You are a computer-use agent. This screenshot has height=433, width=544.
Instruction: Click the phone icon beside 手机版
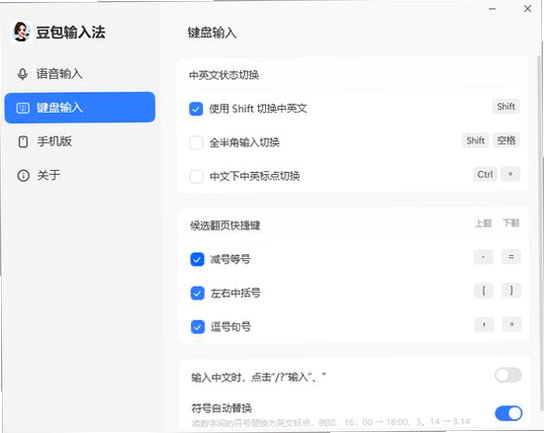click(23, 142)
